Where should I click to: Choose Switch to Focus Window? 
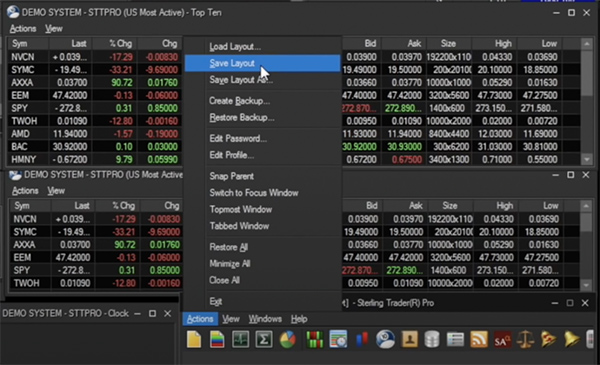[x=262, y=193]
